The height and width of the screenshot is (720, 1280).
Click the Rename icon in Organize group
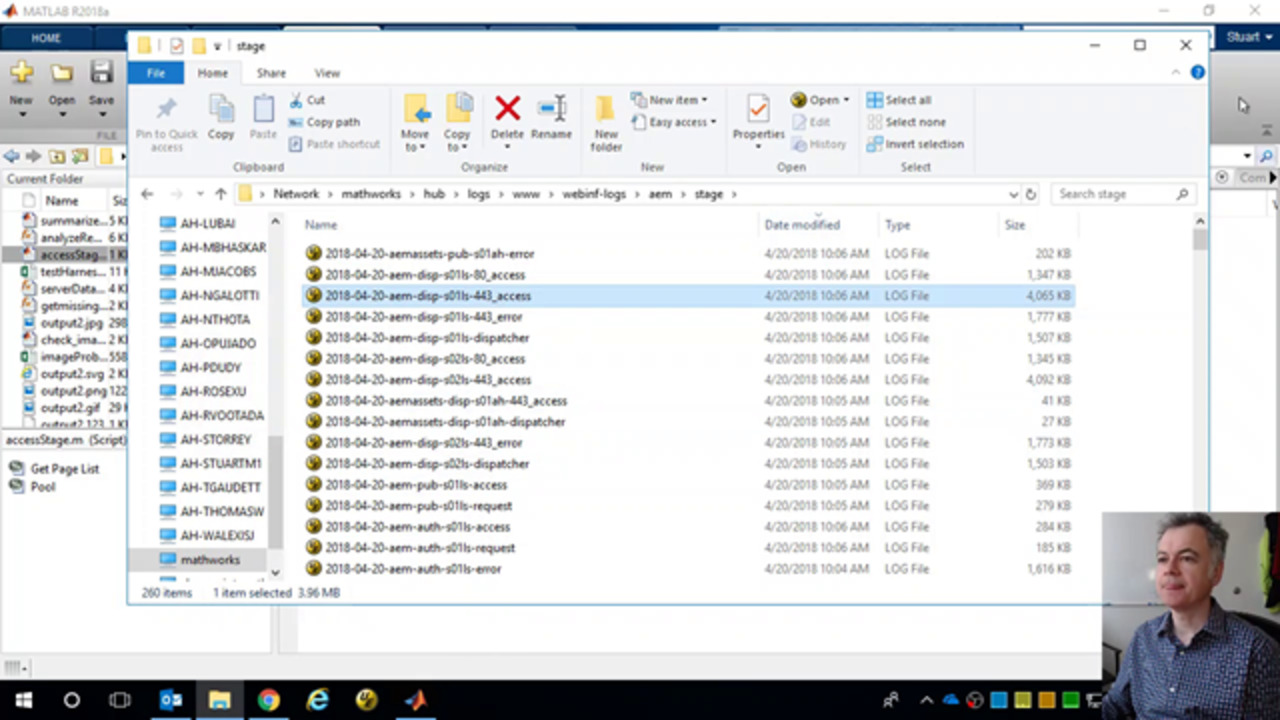551,111
